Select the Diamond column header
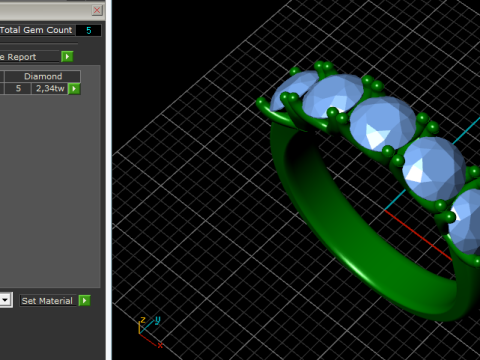 pyautogui.click(x=43, y=76)
